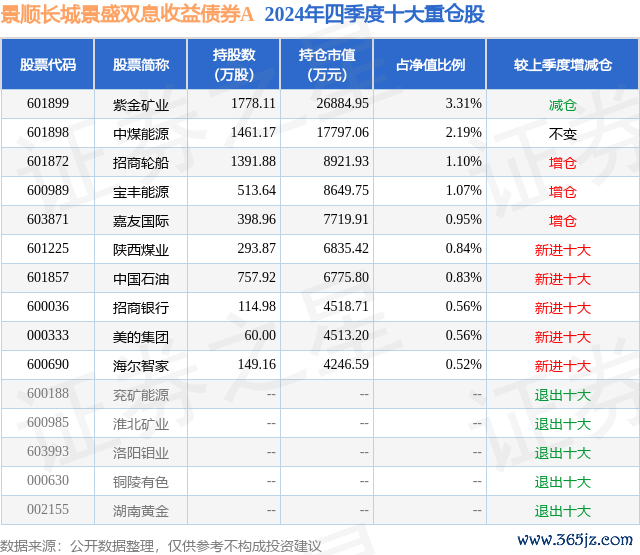Image resolution: width=640 pixels, height=555 pixels.
Task: Click the value 757.92
Action: point(256,278)
